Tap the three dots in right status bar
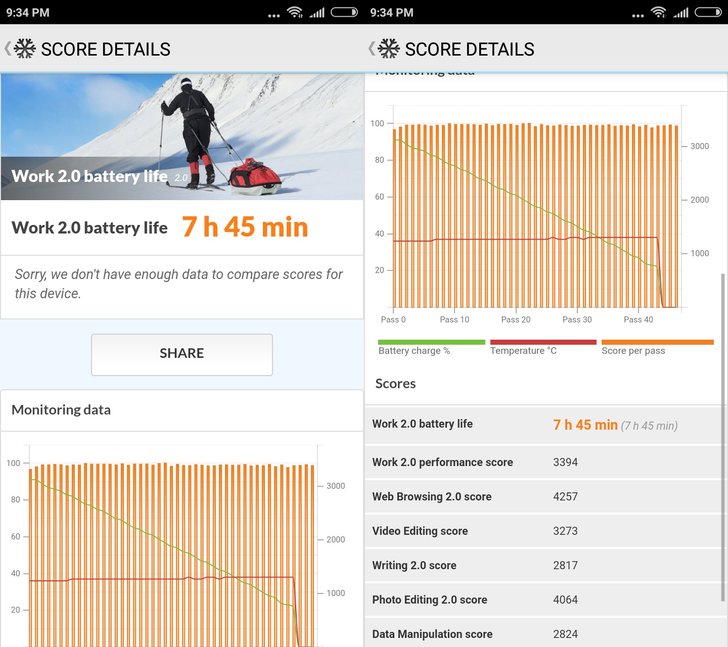This screenshot has width=728, height=647. pos(638,16)
